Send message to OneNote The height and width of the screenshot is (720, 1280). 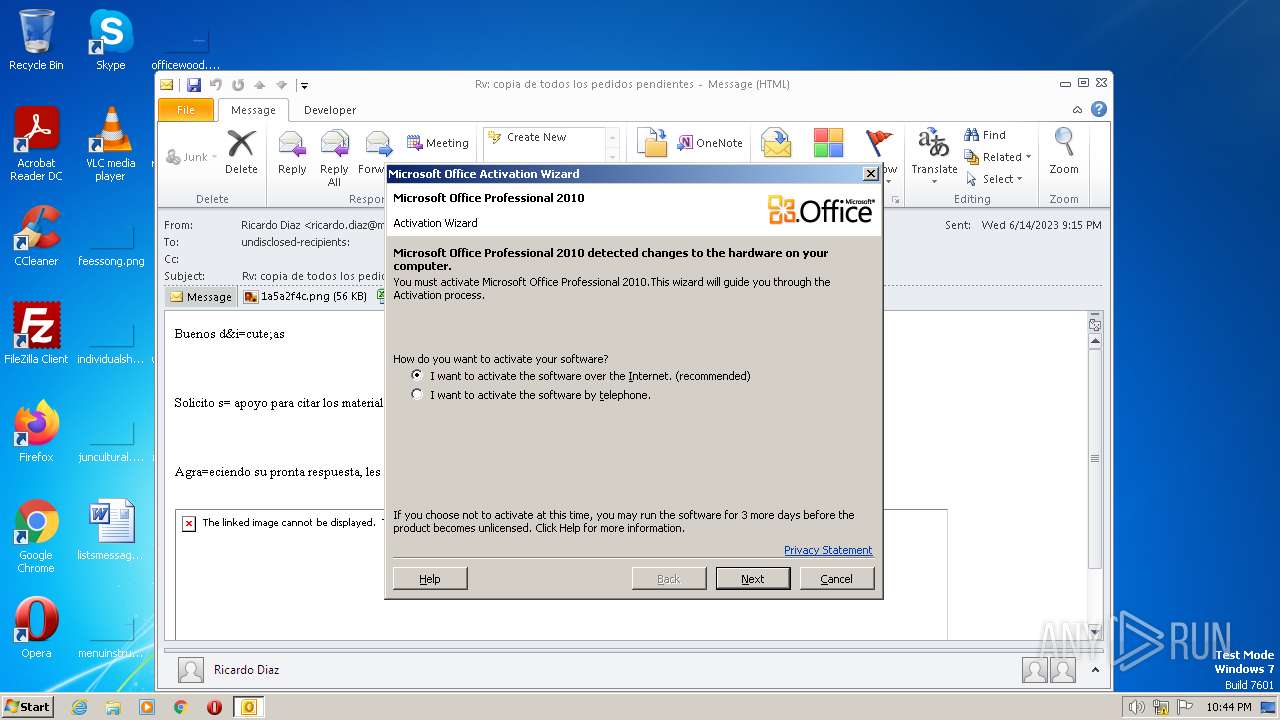click(x=710, y=143)
